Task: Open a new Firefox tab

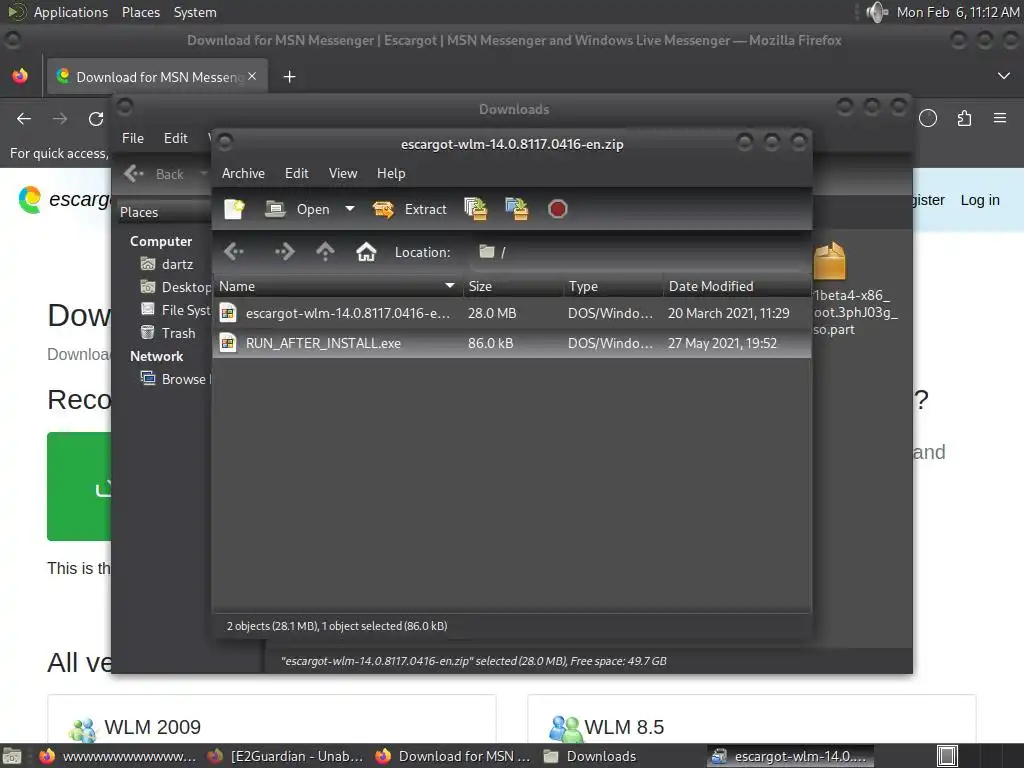Action: tap(289, 77)
